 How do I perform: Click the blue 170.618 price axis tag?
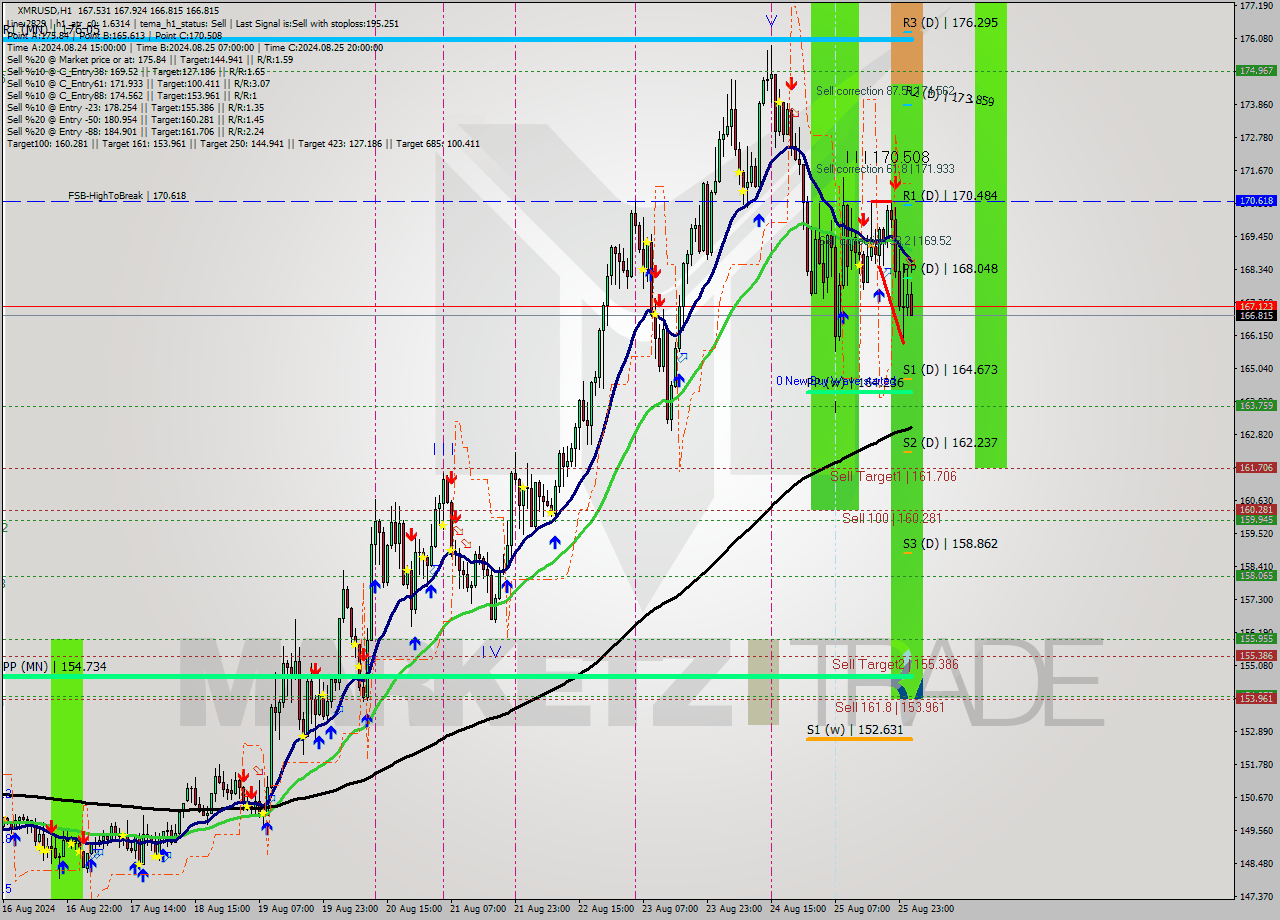pyautogui.click(x=1256, y=201)
